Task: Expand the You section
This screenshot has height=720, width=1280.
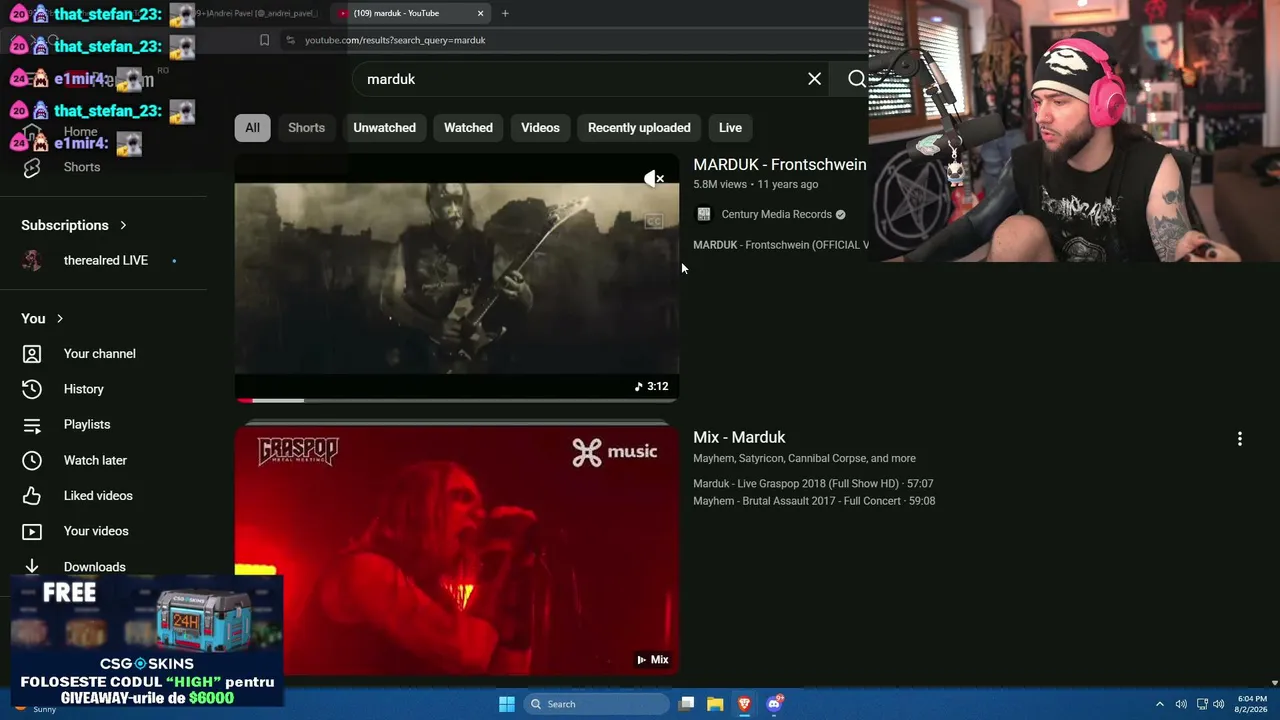Action: [42, 318]
